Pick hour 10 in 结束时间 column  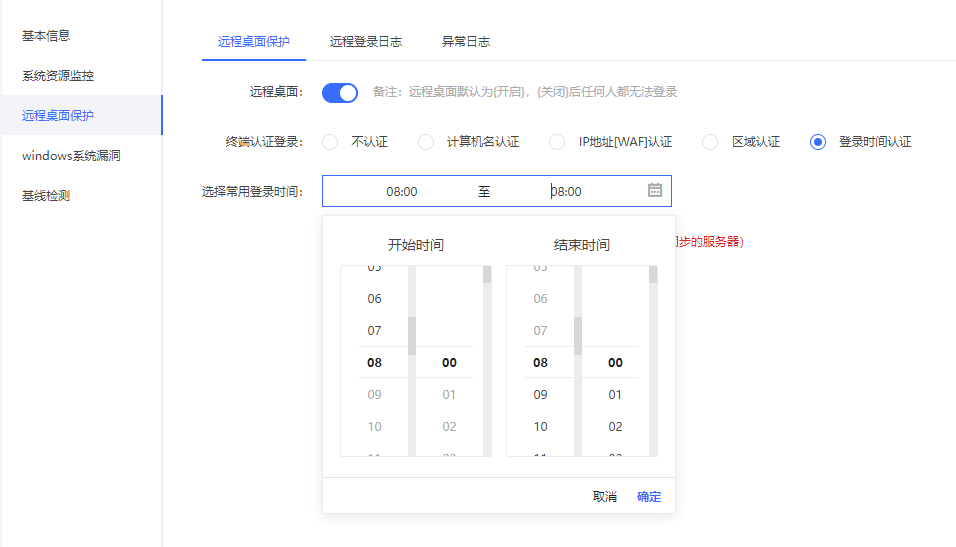pyautogui.click(x=540, y=427)
